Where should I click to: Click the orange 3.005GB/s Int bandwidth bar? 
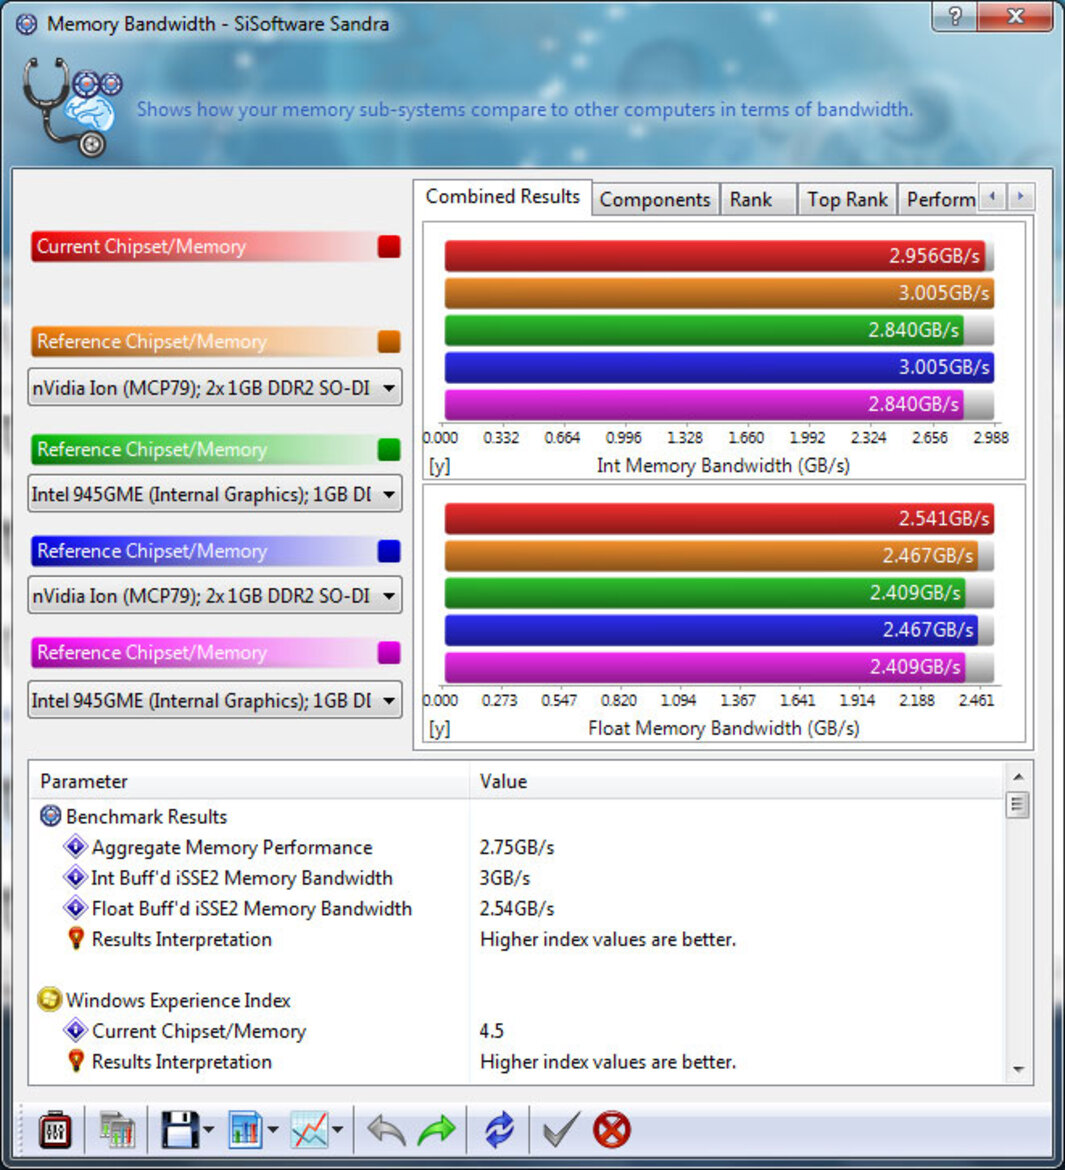pyautogui.click(x=719, y=293)
